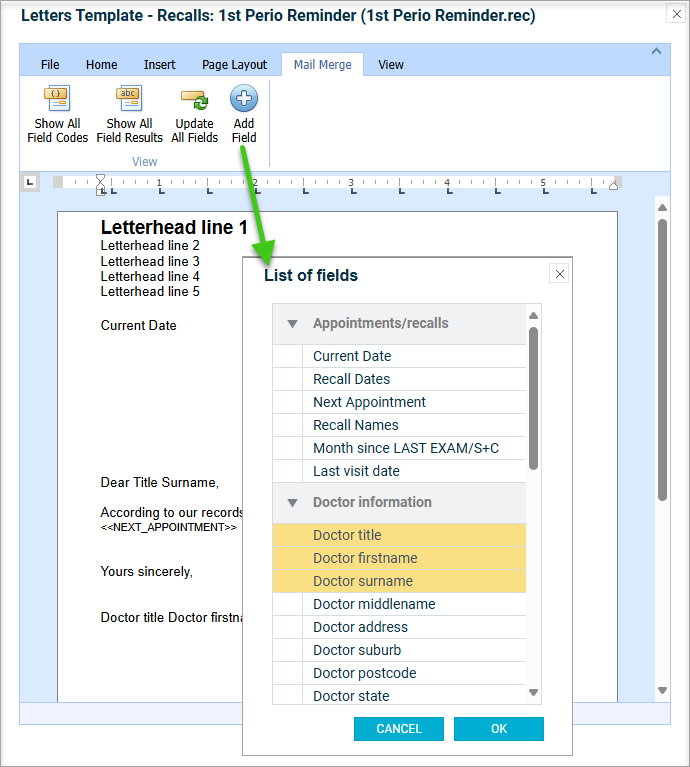
Task: Click Current Date in the letter body
Action: [138, 326]
